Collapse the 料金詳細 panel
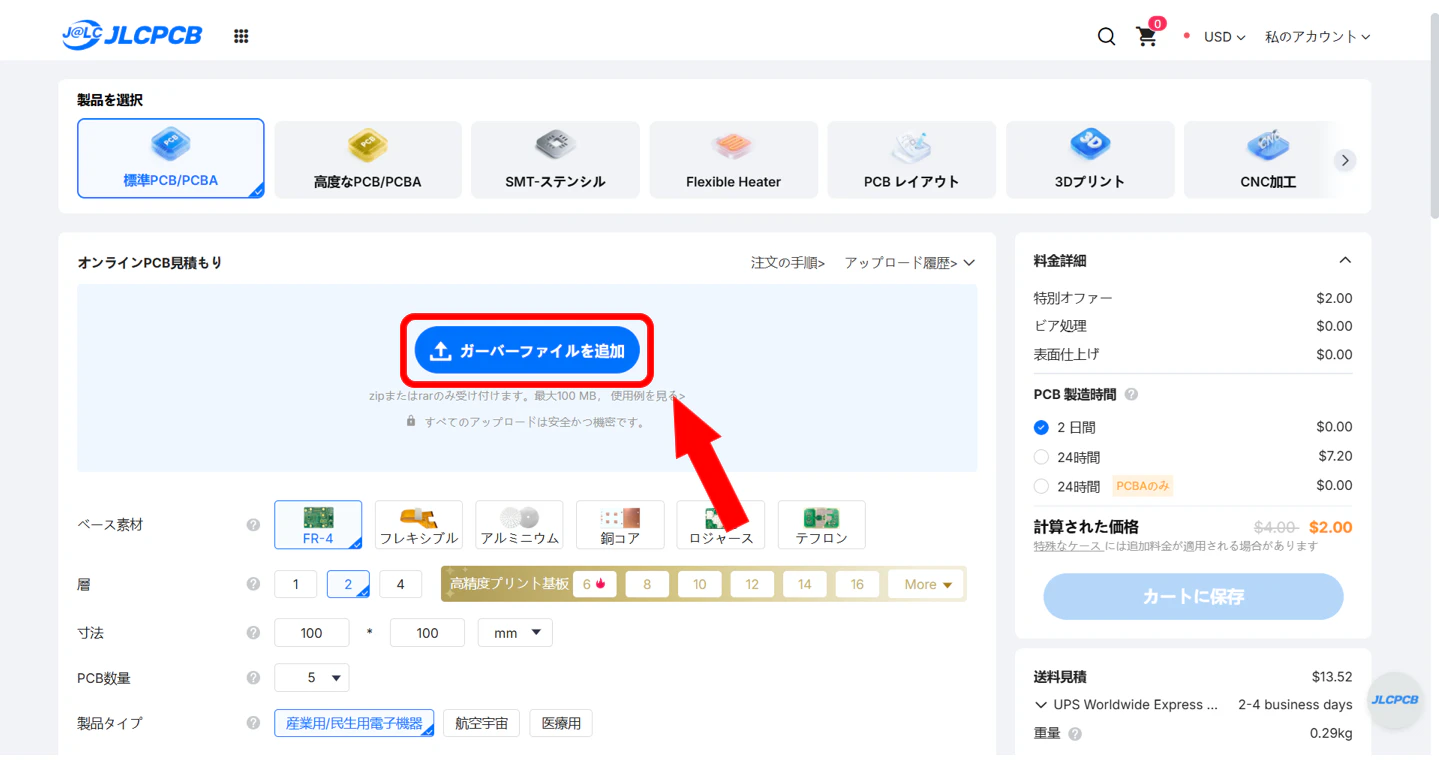Screen dimensions: 1439x763 [x=1345, y=260]
